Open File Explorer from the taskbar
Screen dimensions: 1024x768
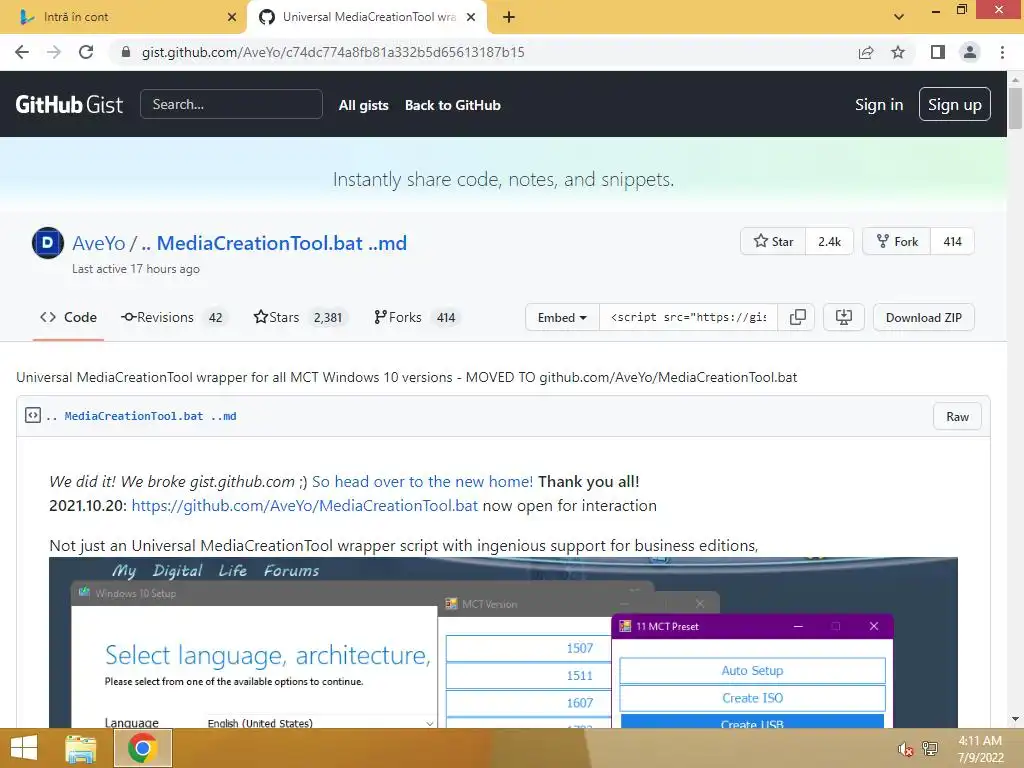click(81, 748)
